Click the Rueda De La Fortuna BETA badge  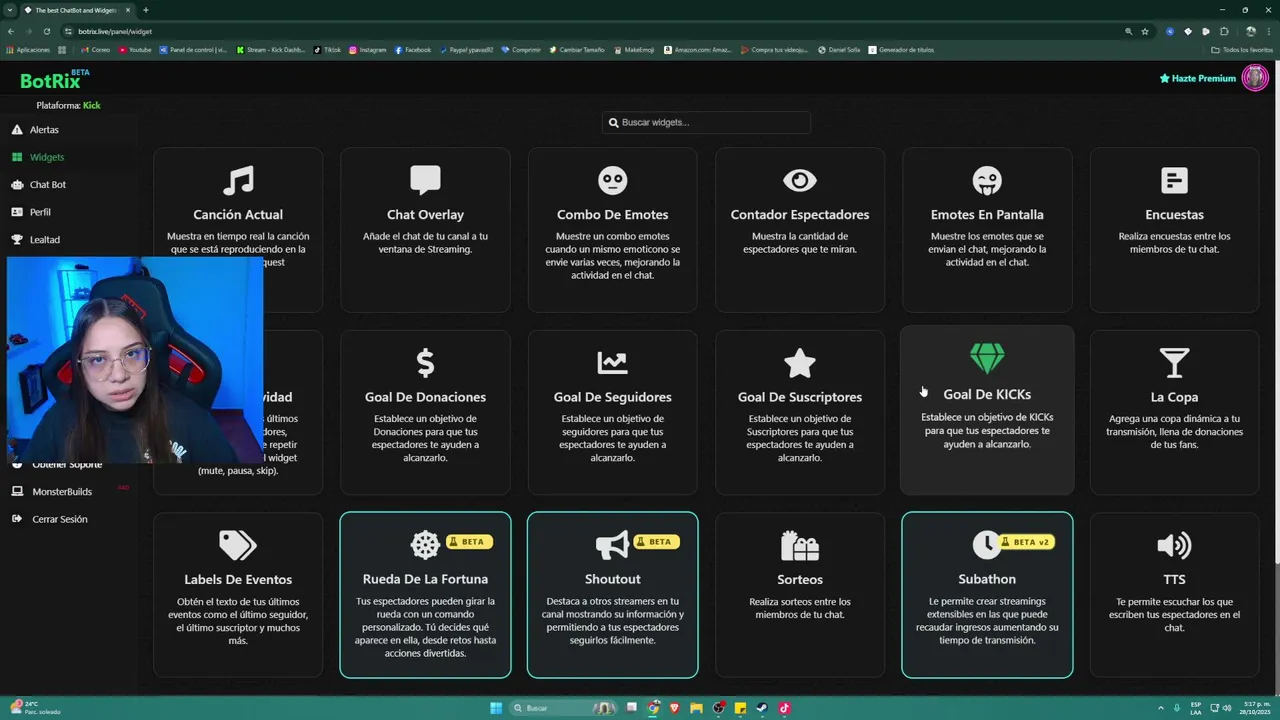(x=469, y=541)
